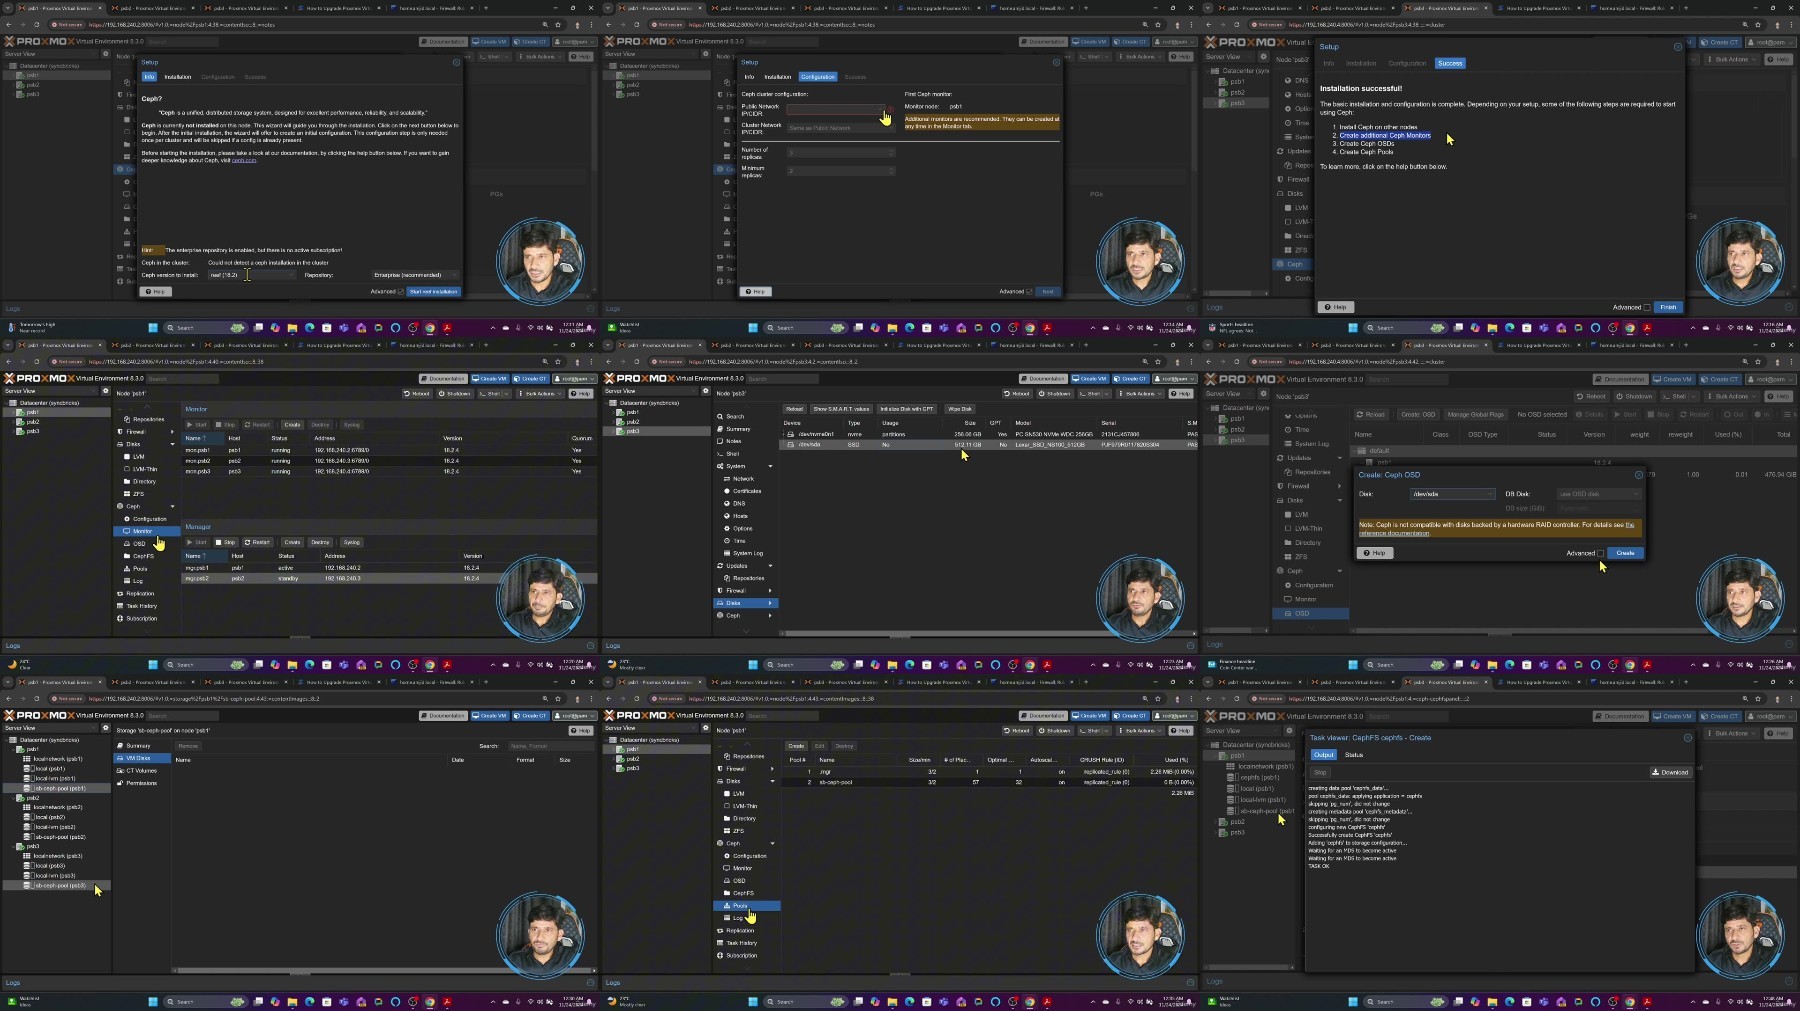1800x1011 pixels.
Task: Click Reboot in the pool list screen header
Action: point(1017,731)
